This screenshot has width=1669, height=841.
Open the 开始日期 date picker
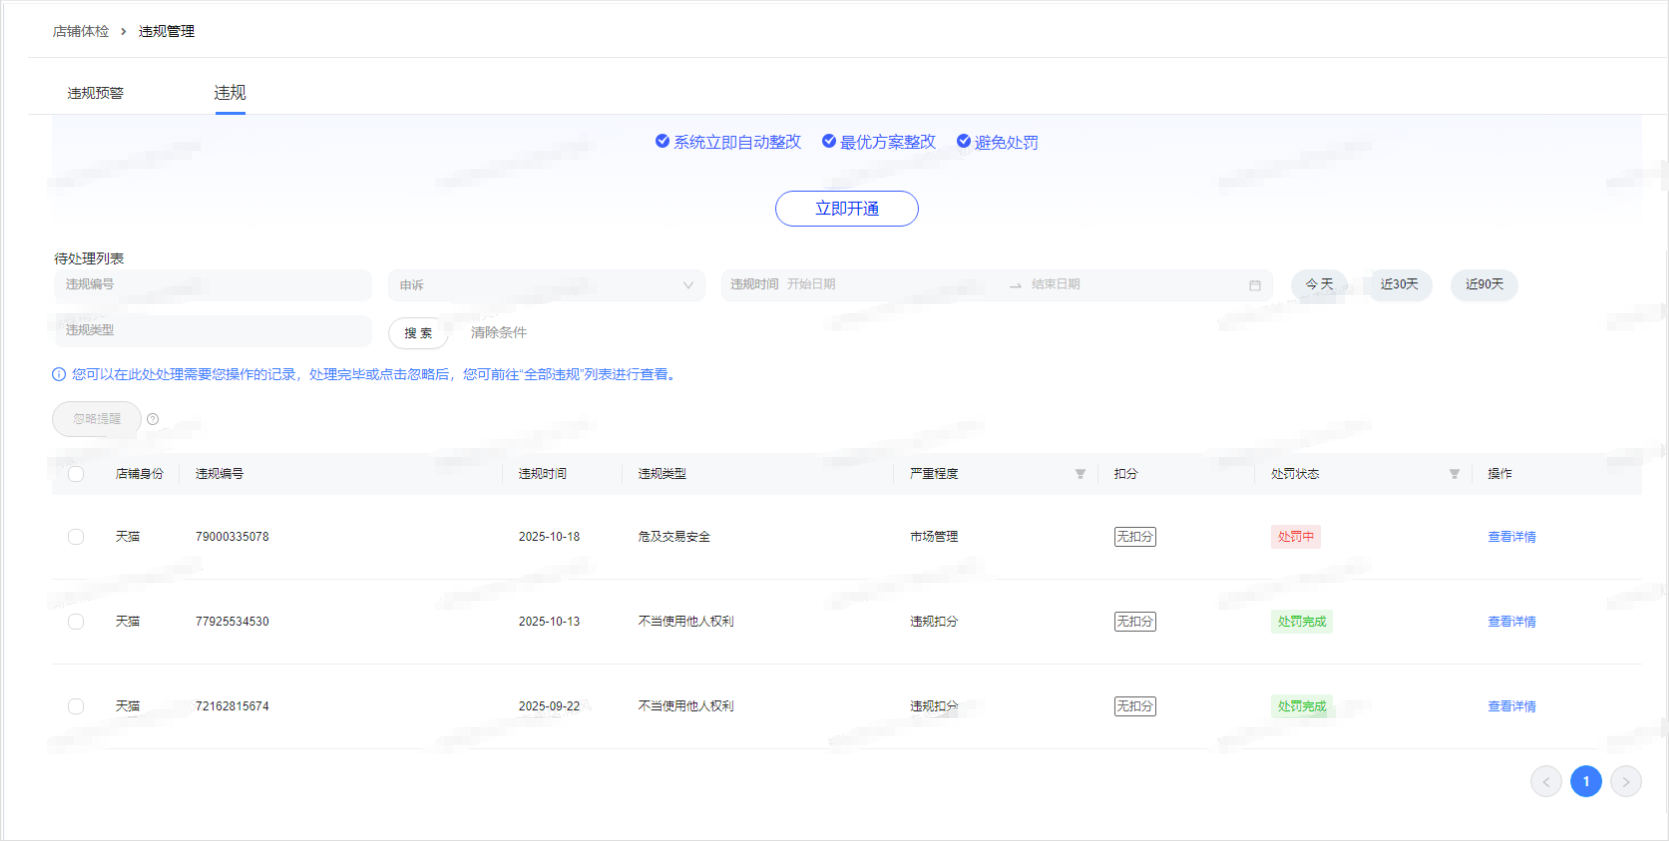pyautogui.click(x=860, y=285)
